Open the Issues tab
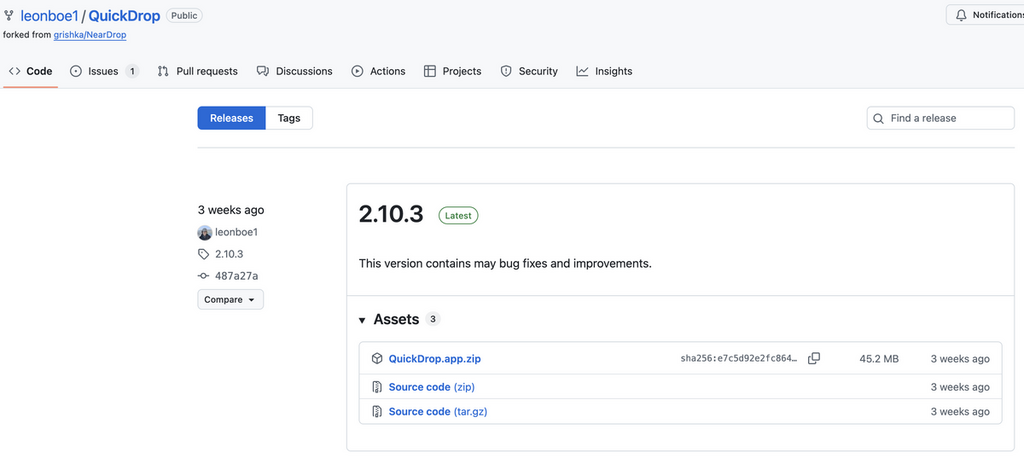 click(x=103, y=71)
